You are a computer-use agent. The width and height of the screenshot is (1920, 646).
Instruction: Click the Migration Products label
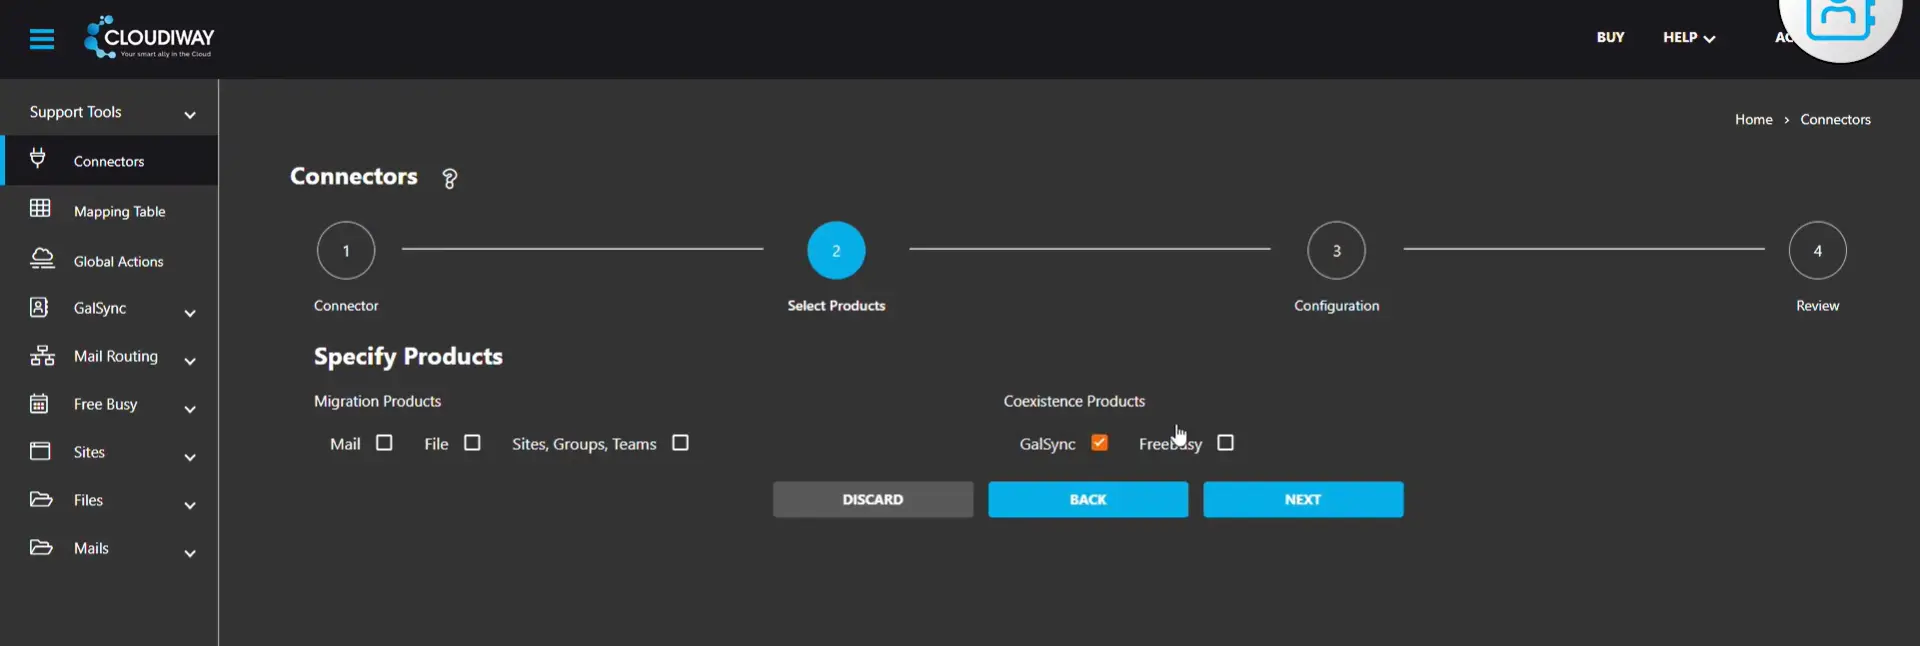point(377,401)
